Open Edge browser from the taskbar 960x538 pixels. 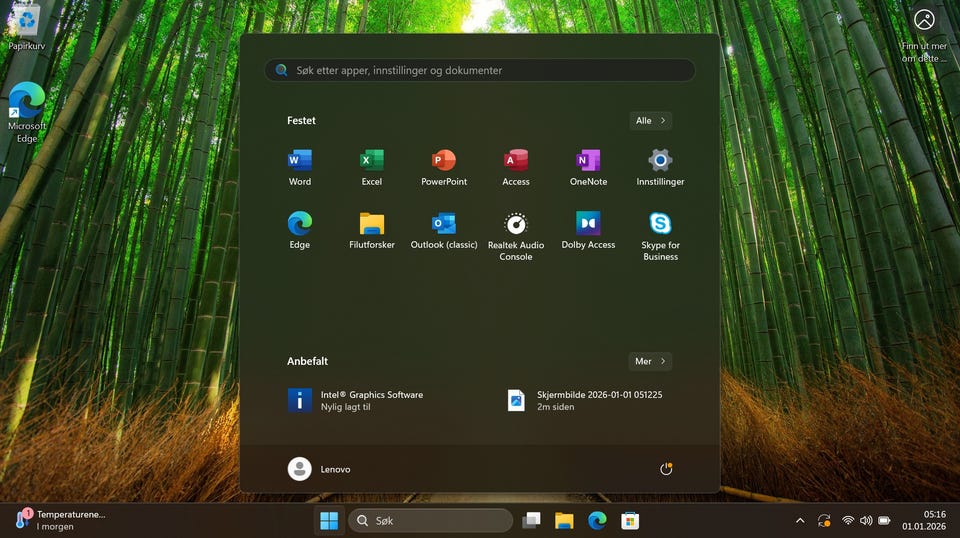tap(597, 521)
